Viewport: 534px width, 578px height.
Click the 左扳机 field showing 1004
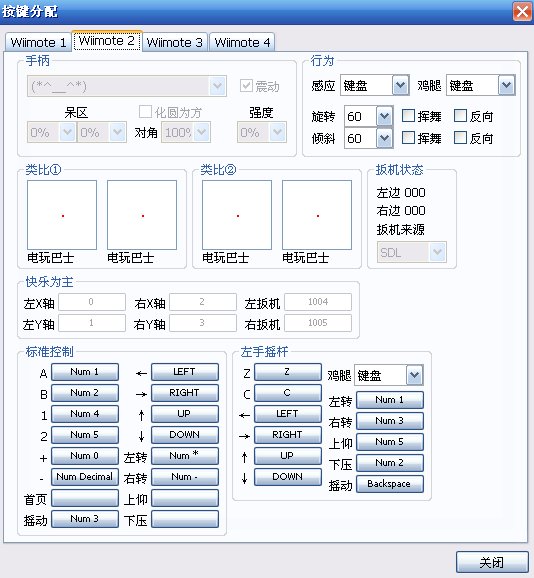tap(318, 302)
